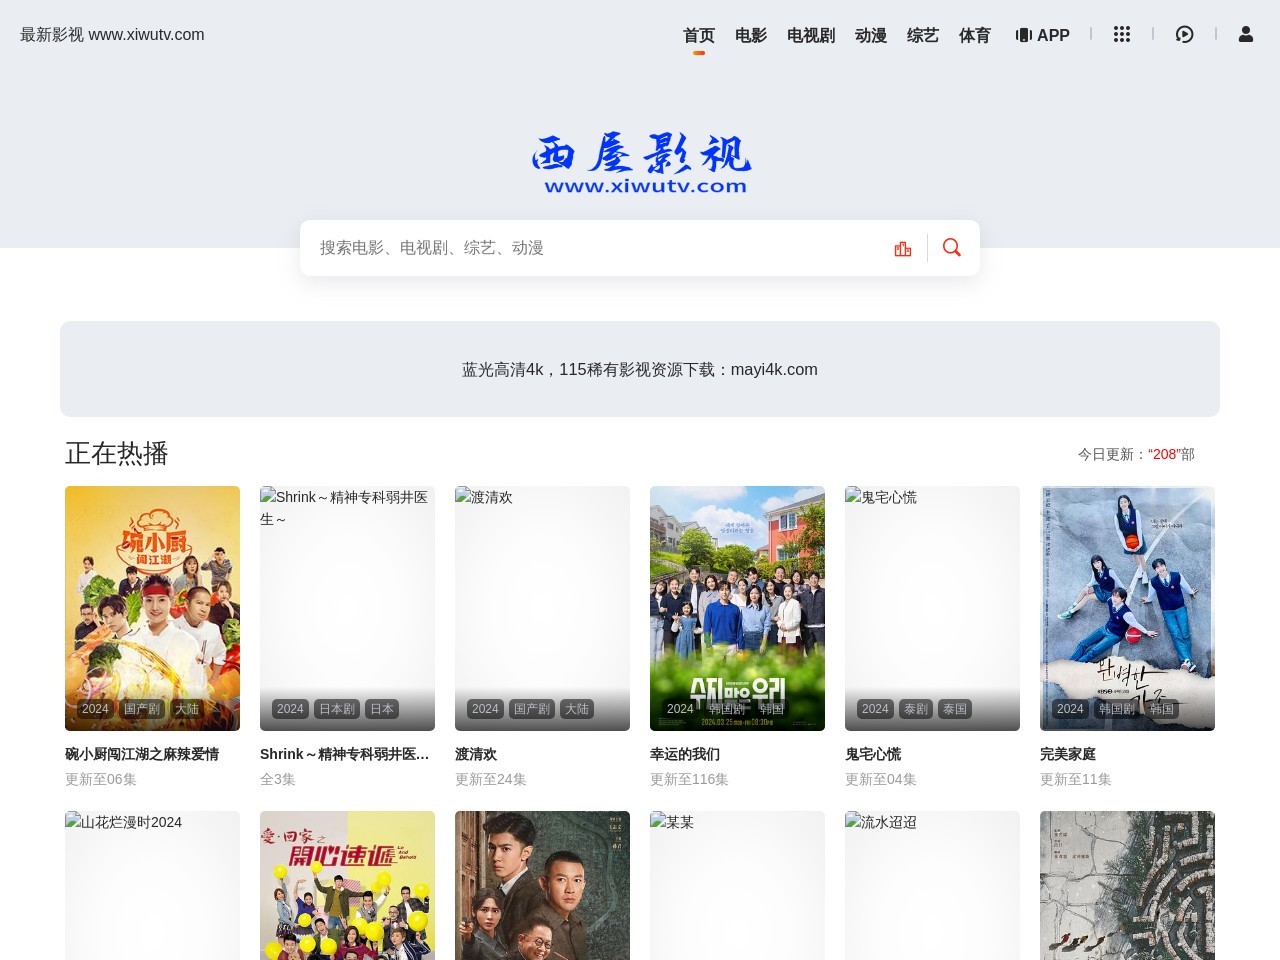Open the 完美家庭 poster
The image size is (1280, 960).
[x=1127, y=608]
